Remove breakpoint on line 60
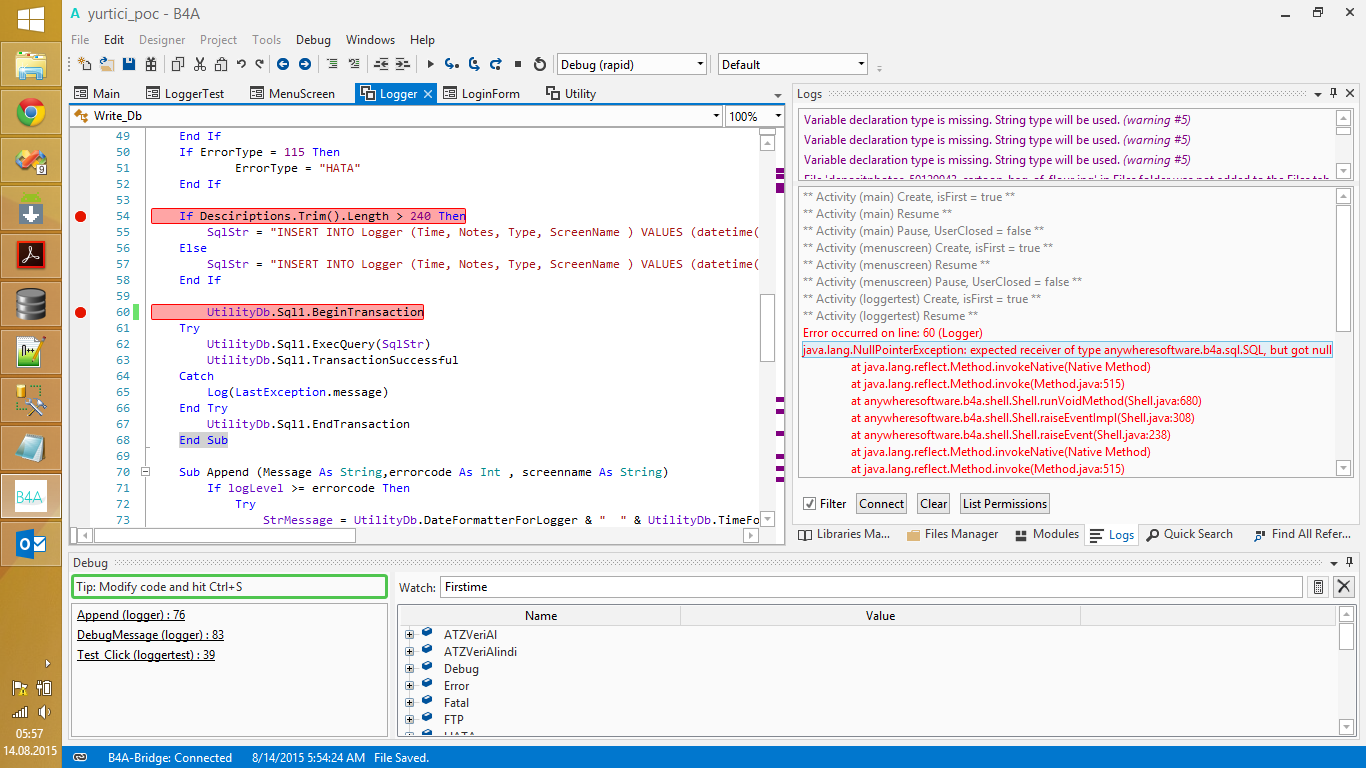The height and width of the screenshot is (768, 1366). pos(81,312)
